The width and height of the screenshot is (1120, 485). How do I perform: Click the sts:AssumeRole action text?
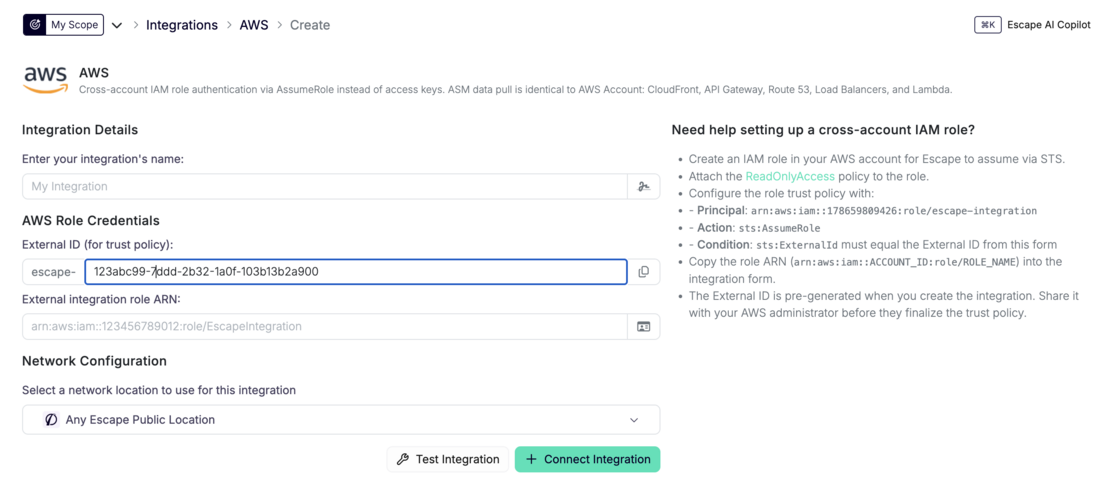[x=779, y=228]
